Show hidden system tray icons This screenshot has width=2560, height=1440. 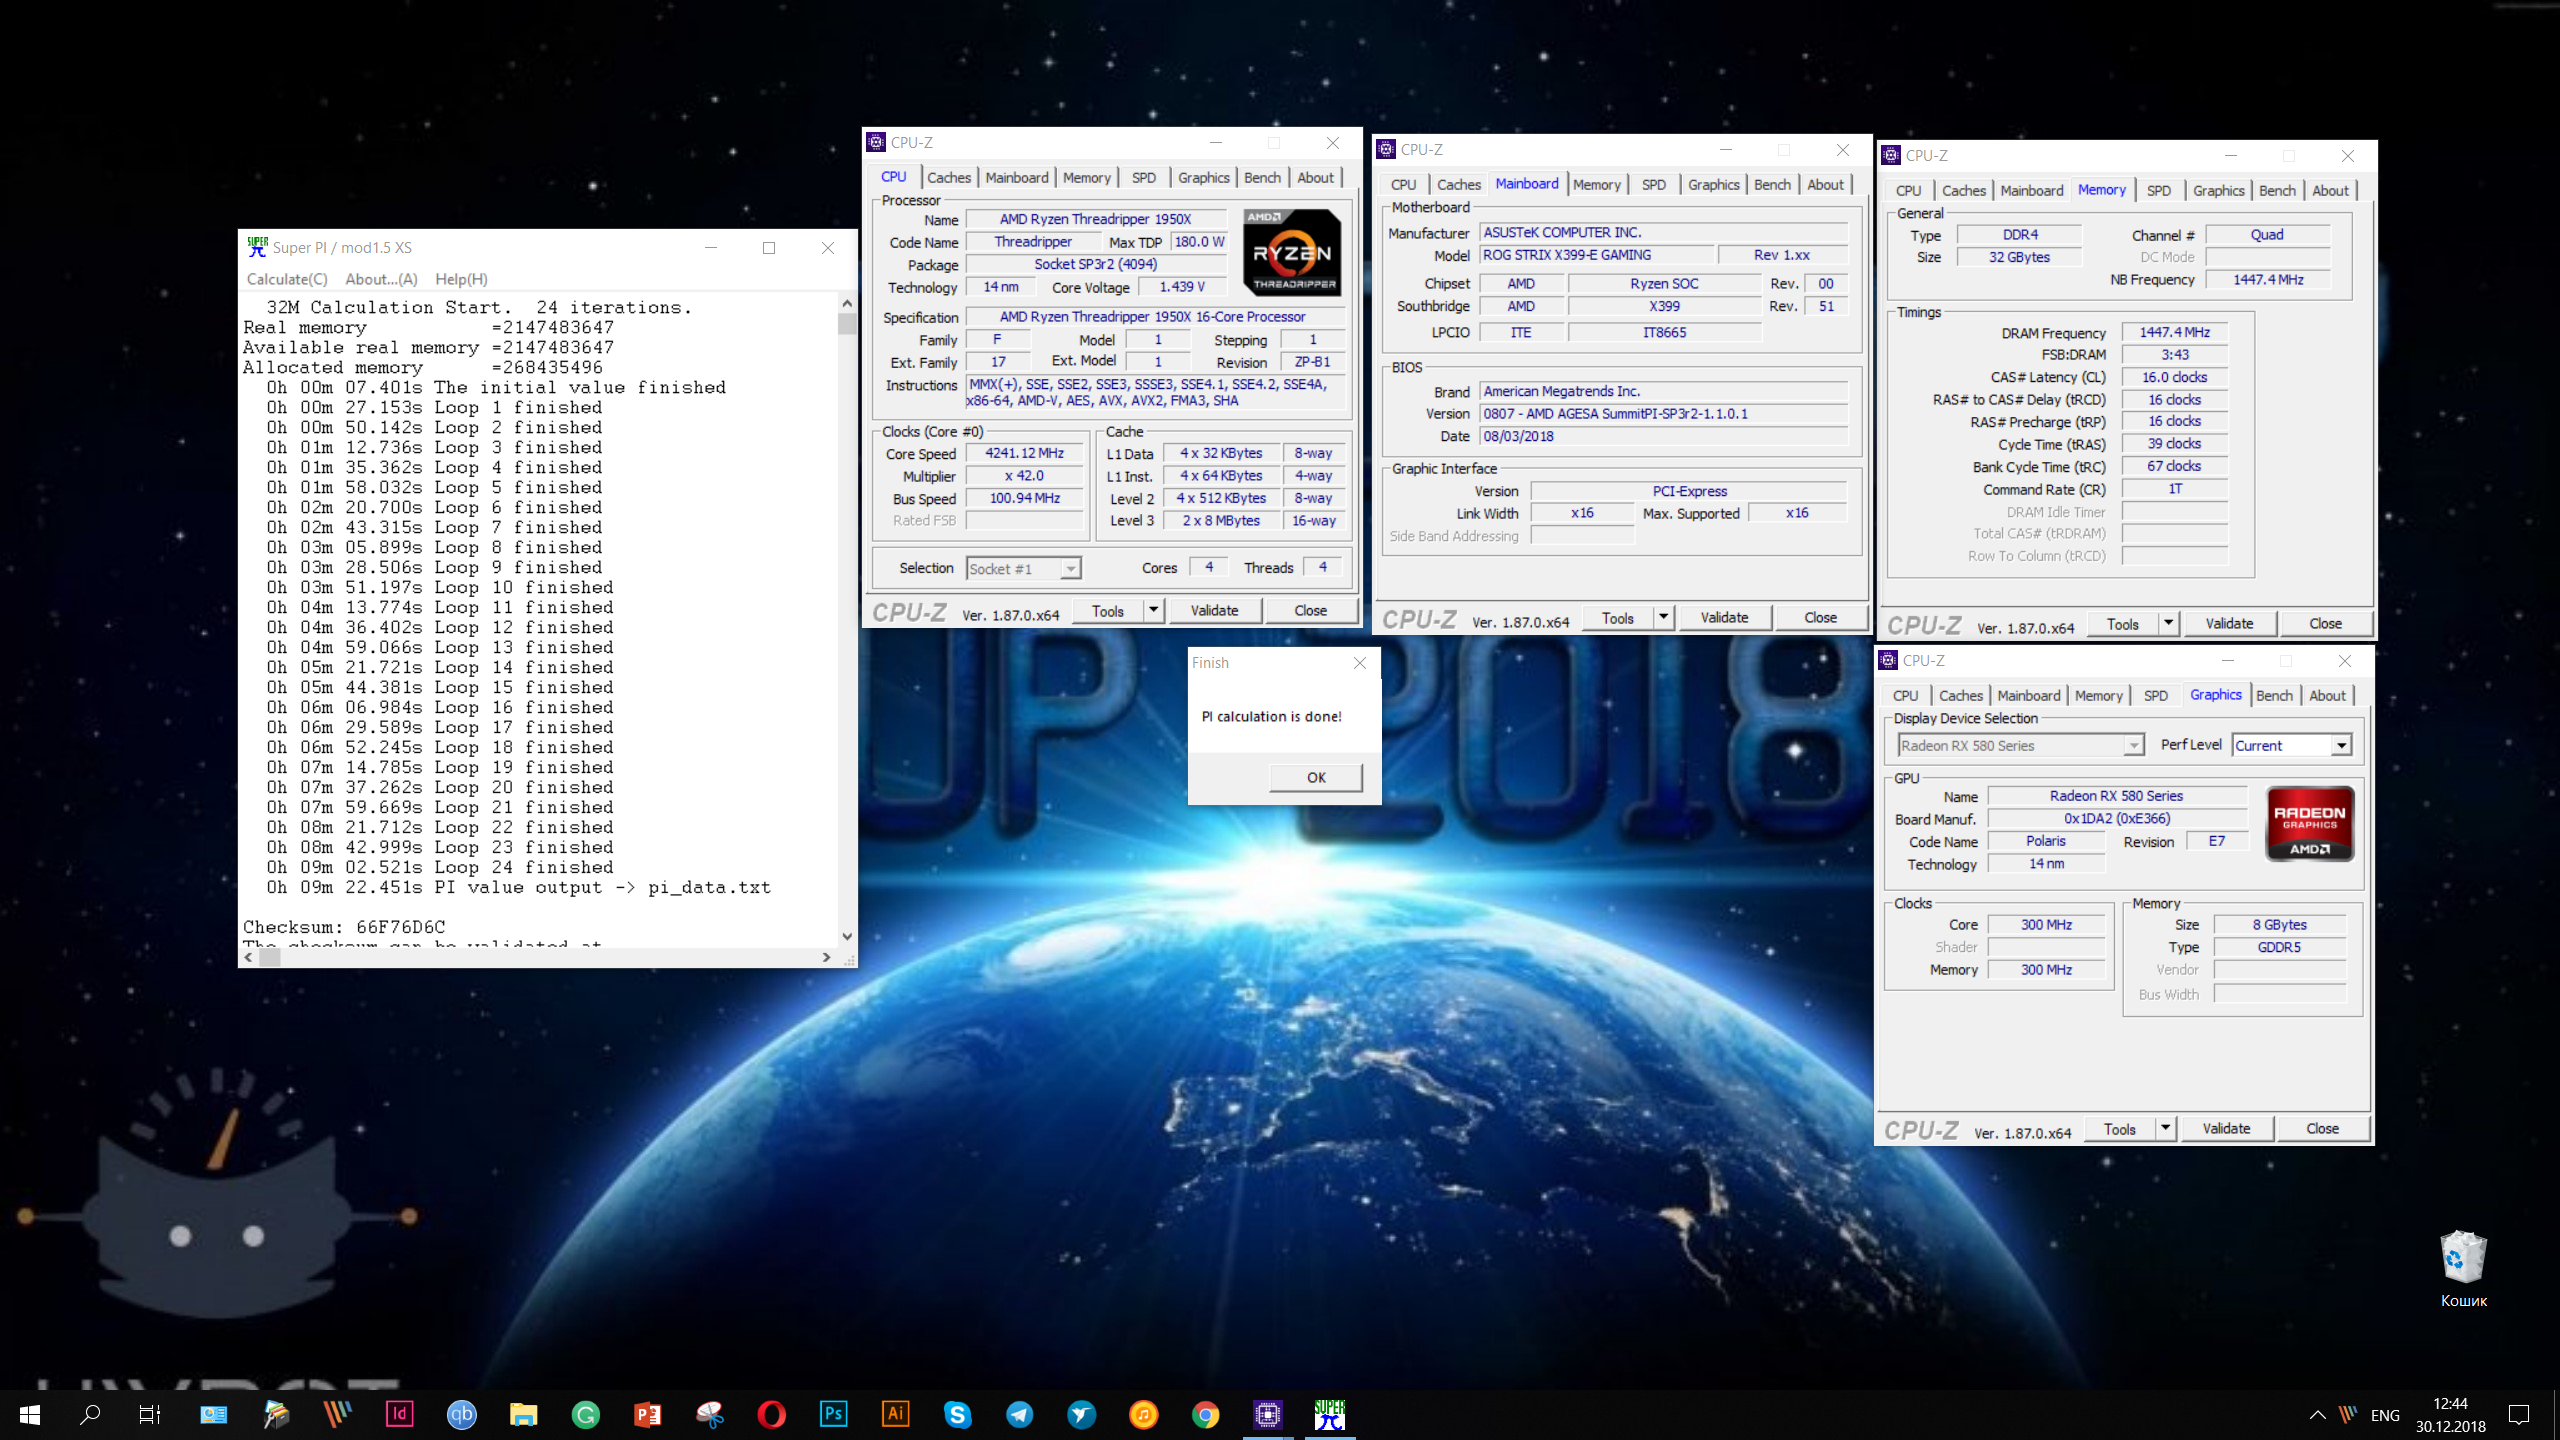[2317, 1414]
